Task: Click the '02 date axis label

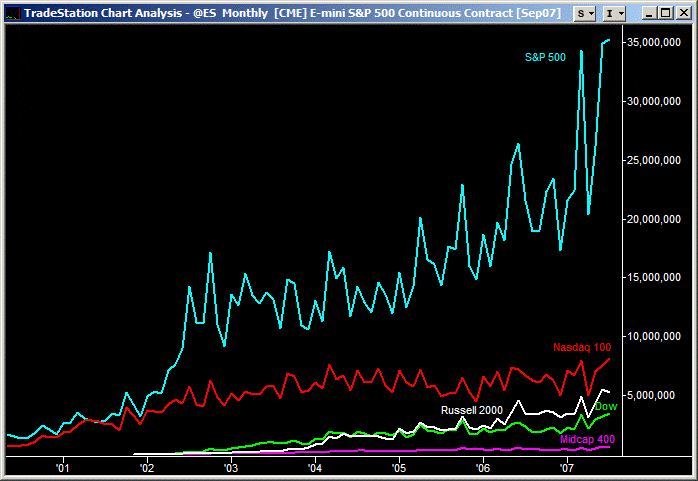Action: (146, 468)
